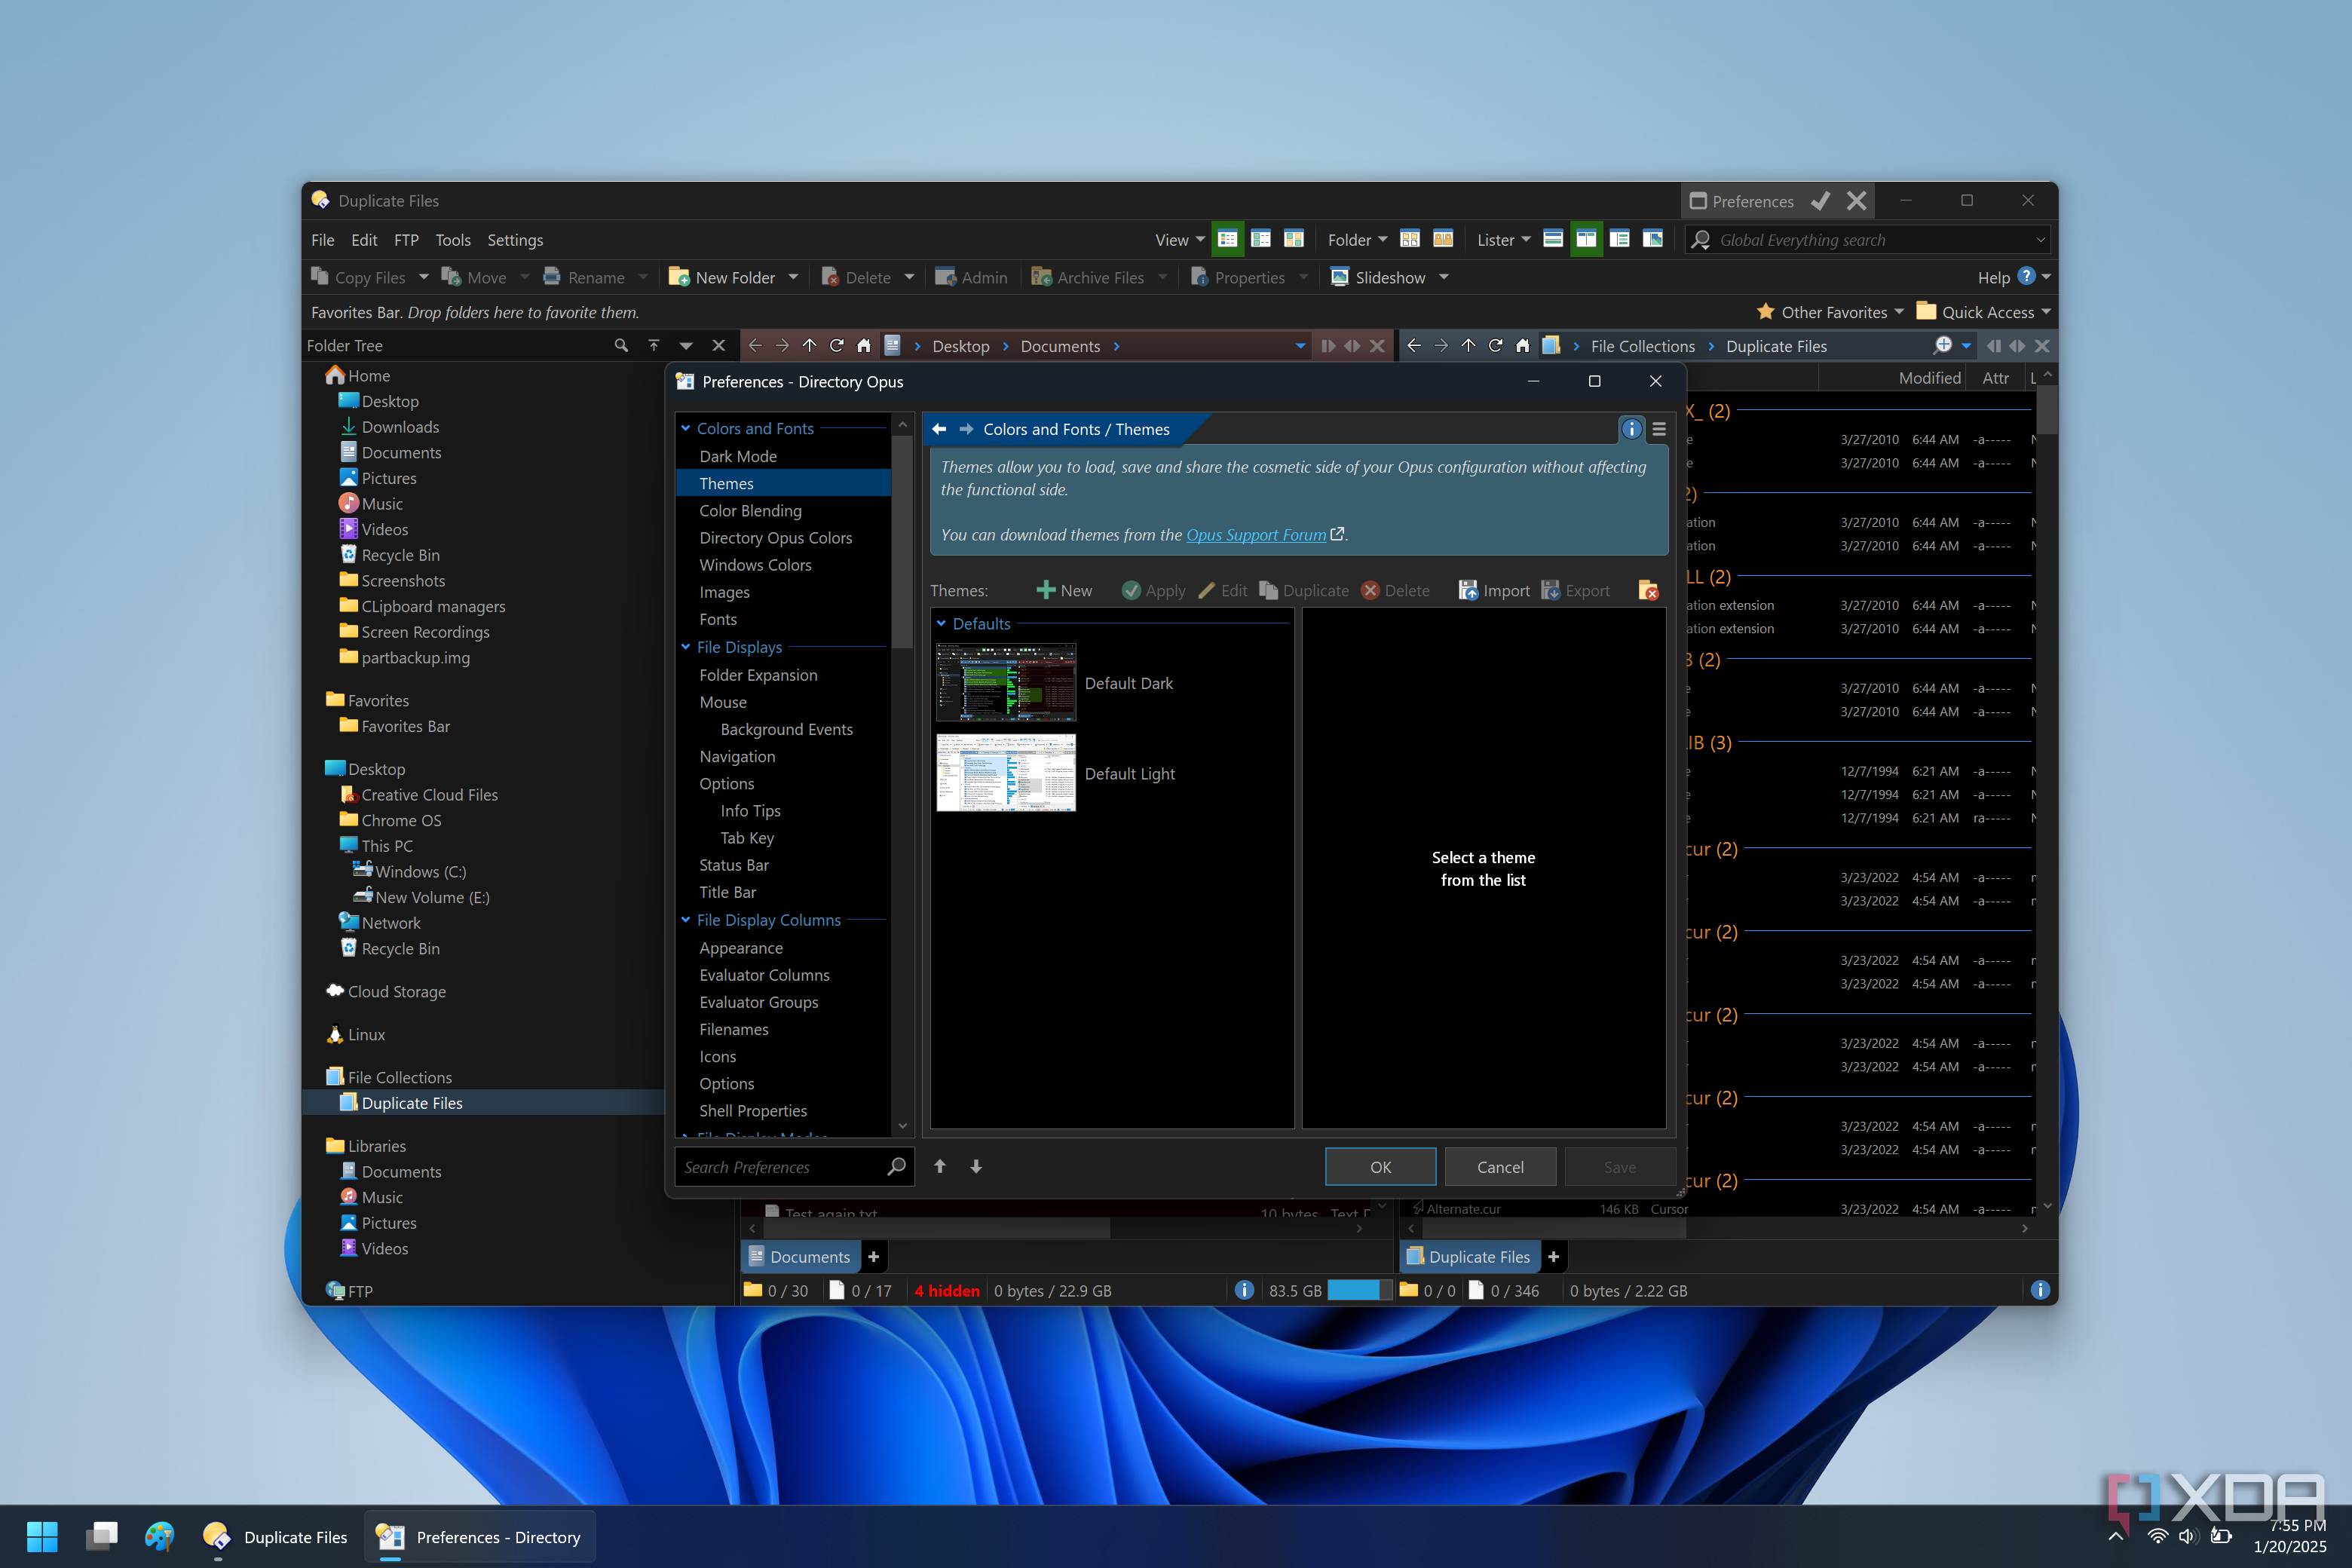Viewport: 2352px width, 1568px height.
Task: Select the Default Light theme thumbnail
Action: pos(1005,773)
